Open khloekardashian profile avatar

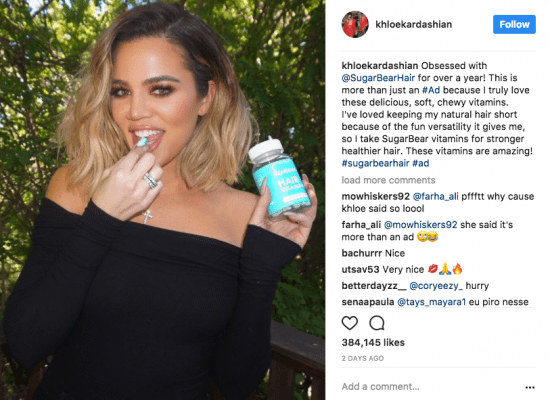(x=355, y=24)
